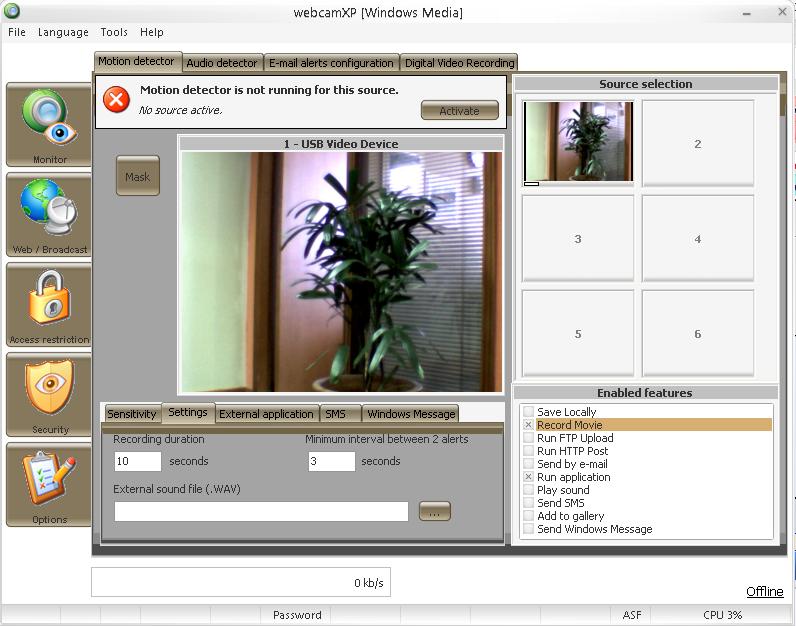This screenshot has width=796, height=626.
Task: Enable the Play sound checkbox
Action: click(528, 490)
